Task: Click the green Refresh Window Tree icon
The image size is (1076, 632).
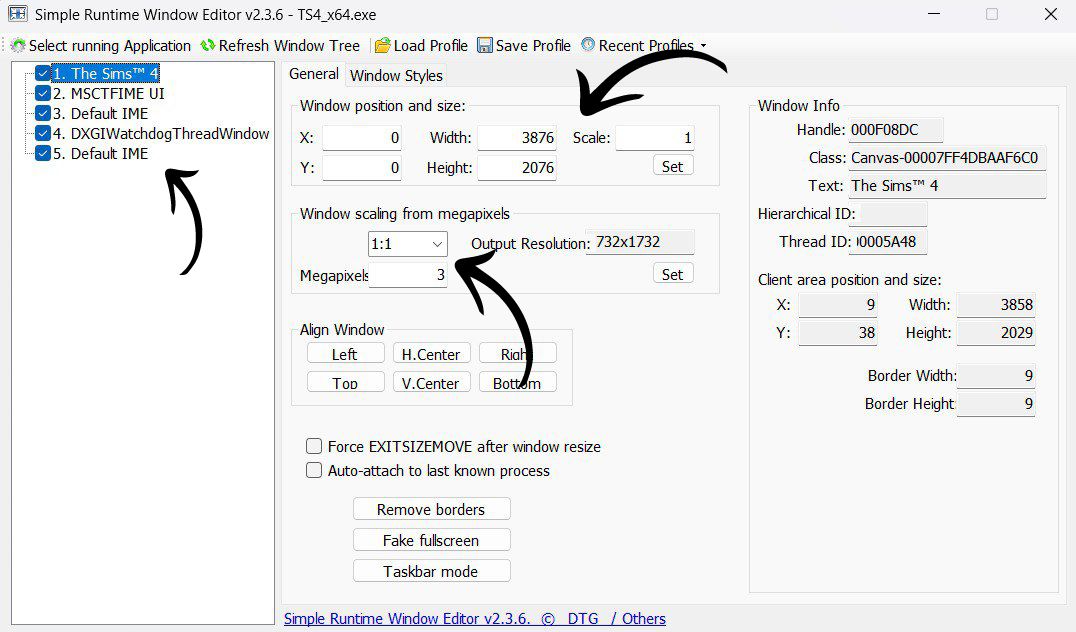Action: click(x=207, y=45)
